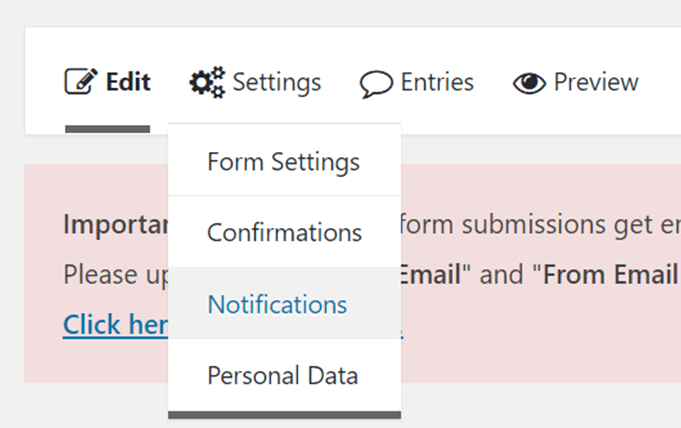This screenshot has height=428, width=681.
Task: Follow the "Click here" link
Action: point(112,325)
